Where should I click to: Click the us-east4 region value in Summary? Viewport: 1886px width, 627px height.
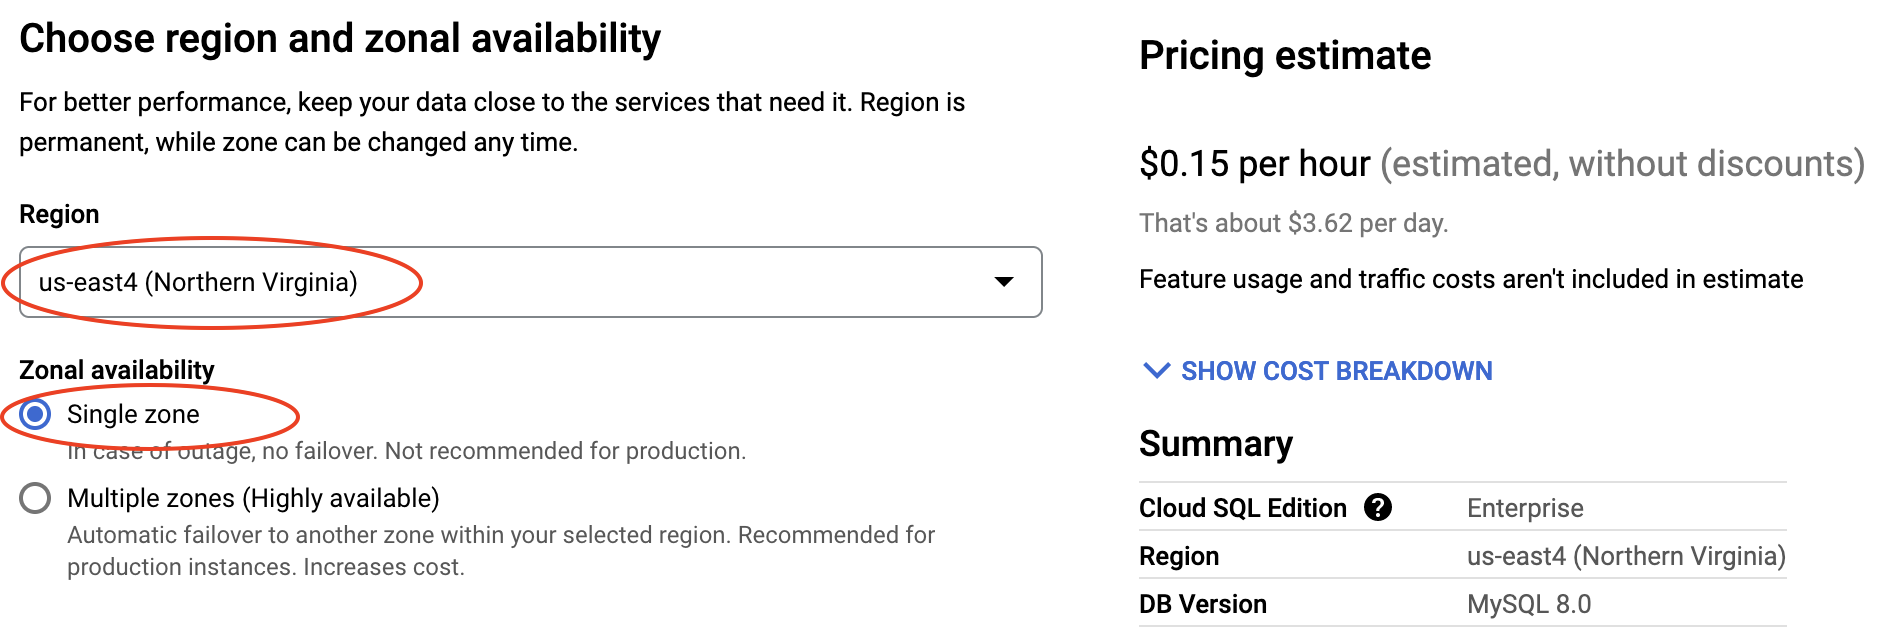[1626, 556]
